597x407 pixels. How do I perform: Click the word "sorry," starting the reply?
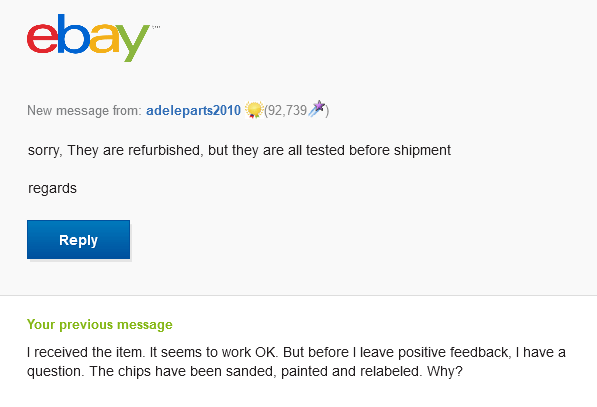(45, 150)
